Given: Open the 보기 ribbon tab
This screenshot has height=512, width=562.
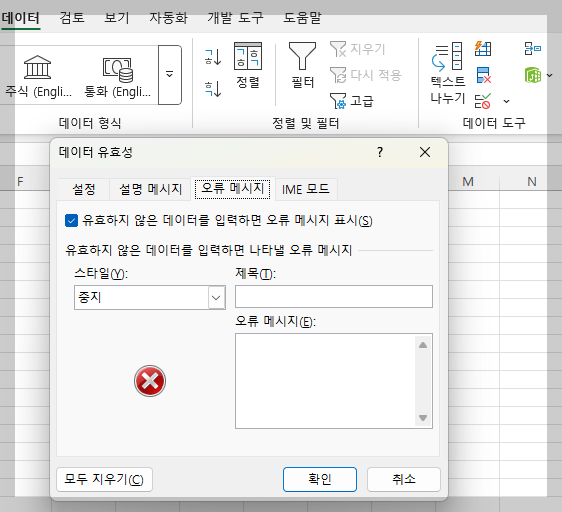Looking at the screenshot, I should (116, 18).
